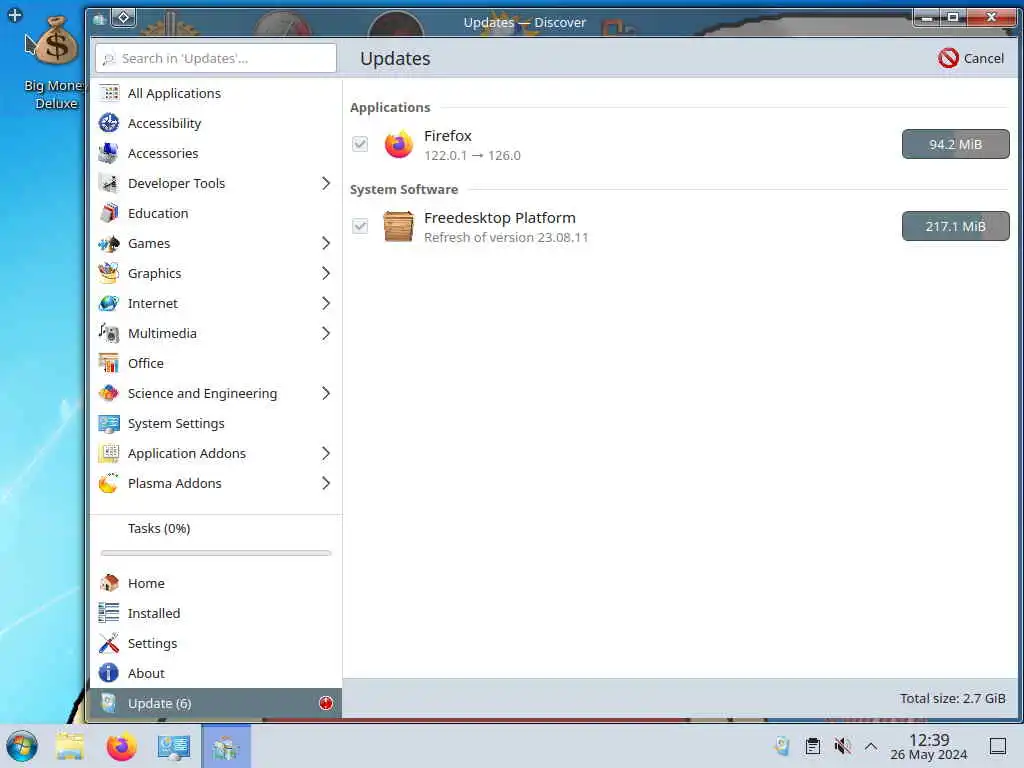Expand Science and Engineering subcategories
1024x768 pixels.
[325, 393]
